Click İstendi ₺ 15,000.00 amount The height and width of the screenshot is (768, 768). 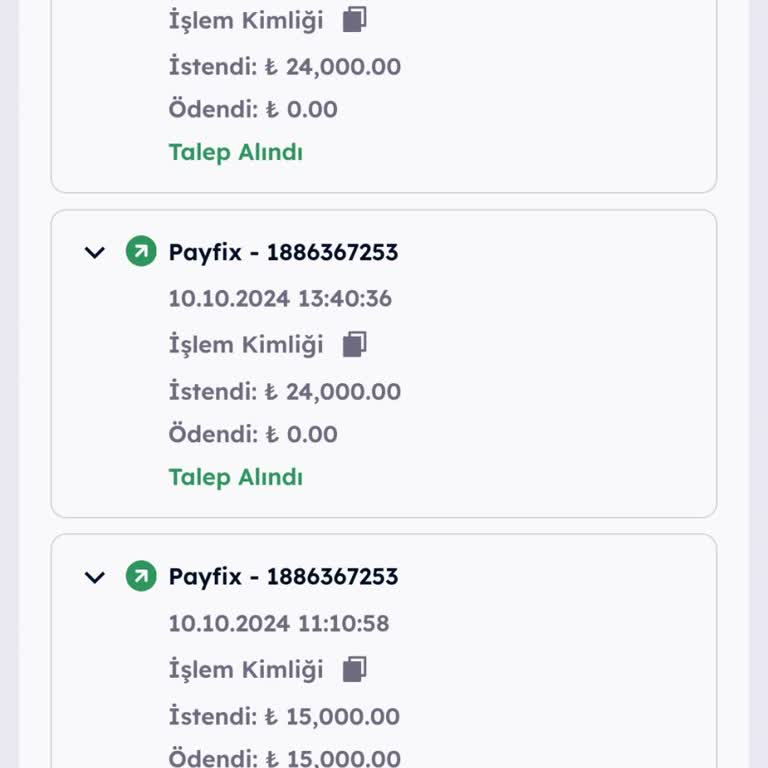pos(285,717)
